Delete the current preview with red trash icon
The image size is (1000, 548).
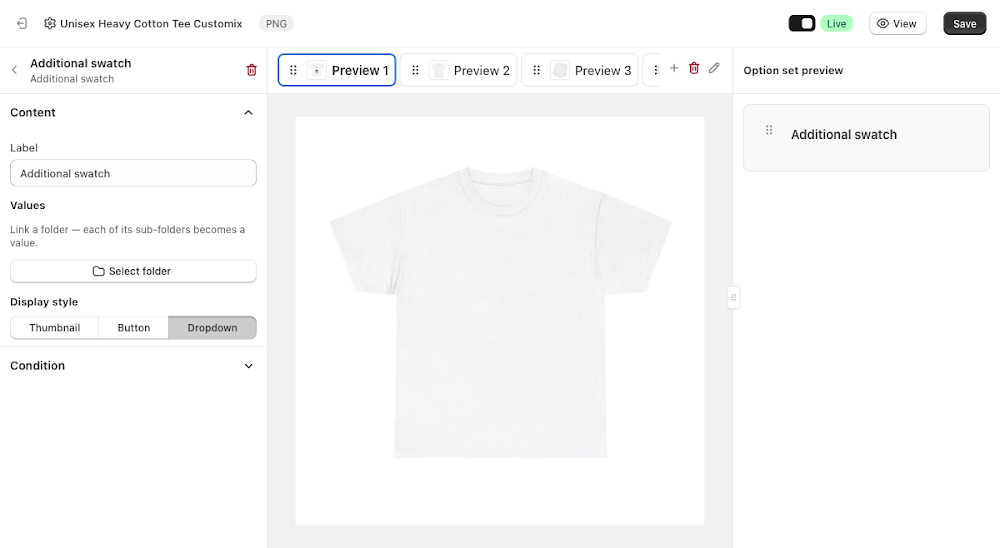[x=694, y=68]
